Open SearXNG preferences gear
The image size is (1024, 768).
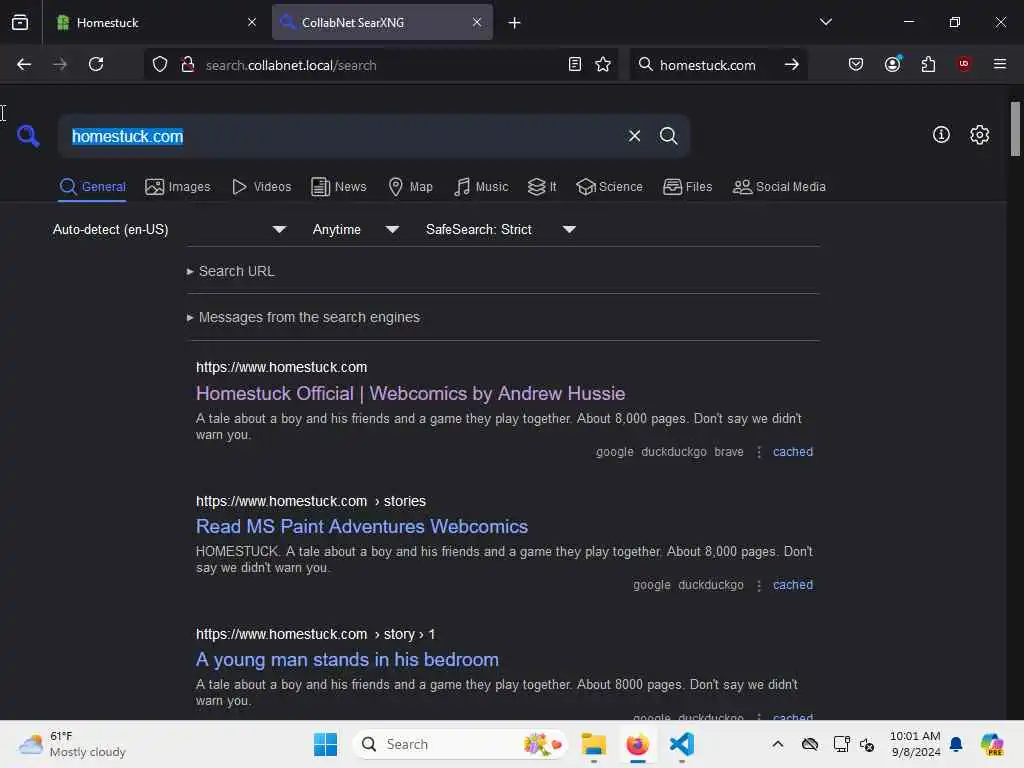coord(979,135)
